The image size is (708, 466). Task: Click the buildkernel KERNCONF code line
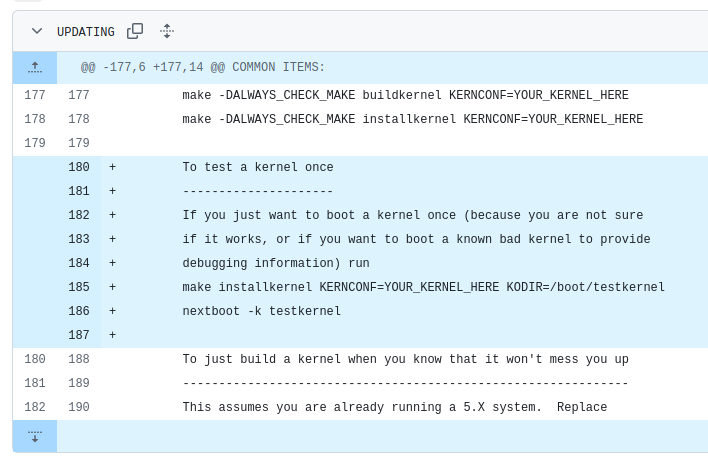(x=412, y=95)
